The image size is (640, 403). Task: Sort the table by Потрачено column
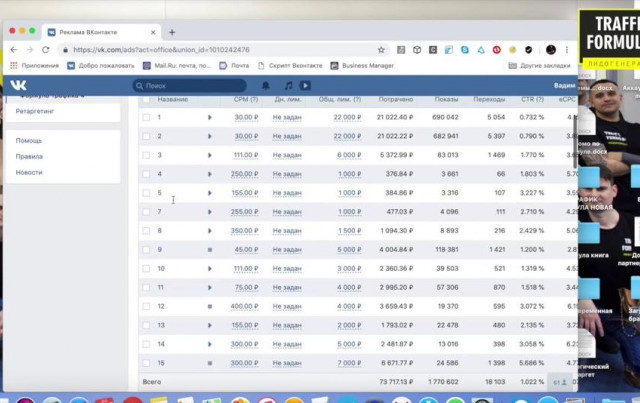tap(396, 100)
